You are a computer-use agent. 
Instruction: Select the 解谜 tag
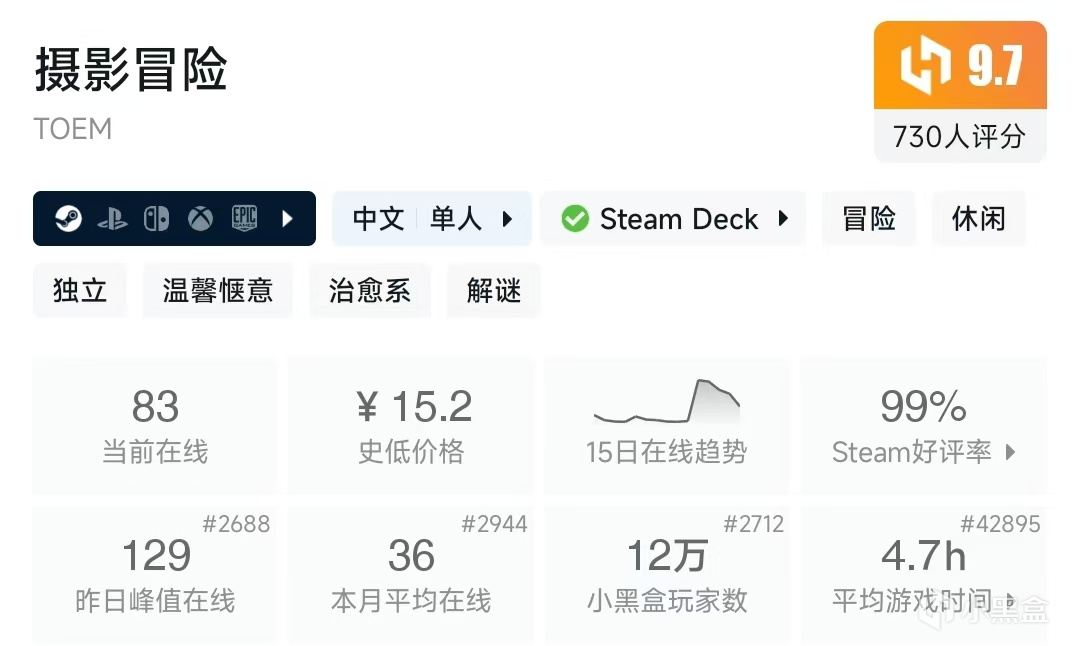point(494,290)
